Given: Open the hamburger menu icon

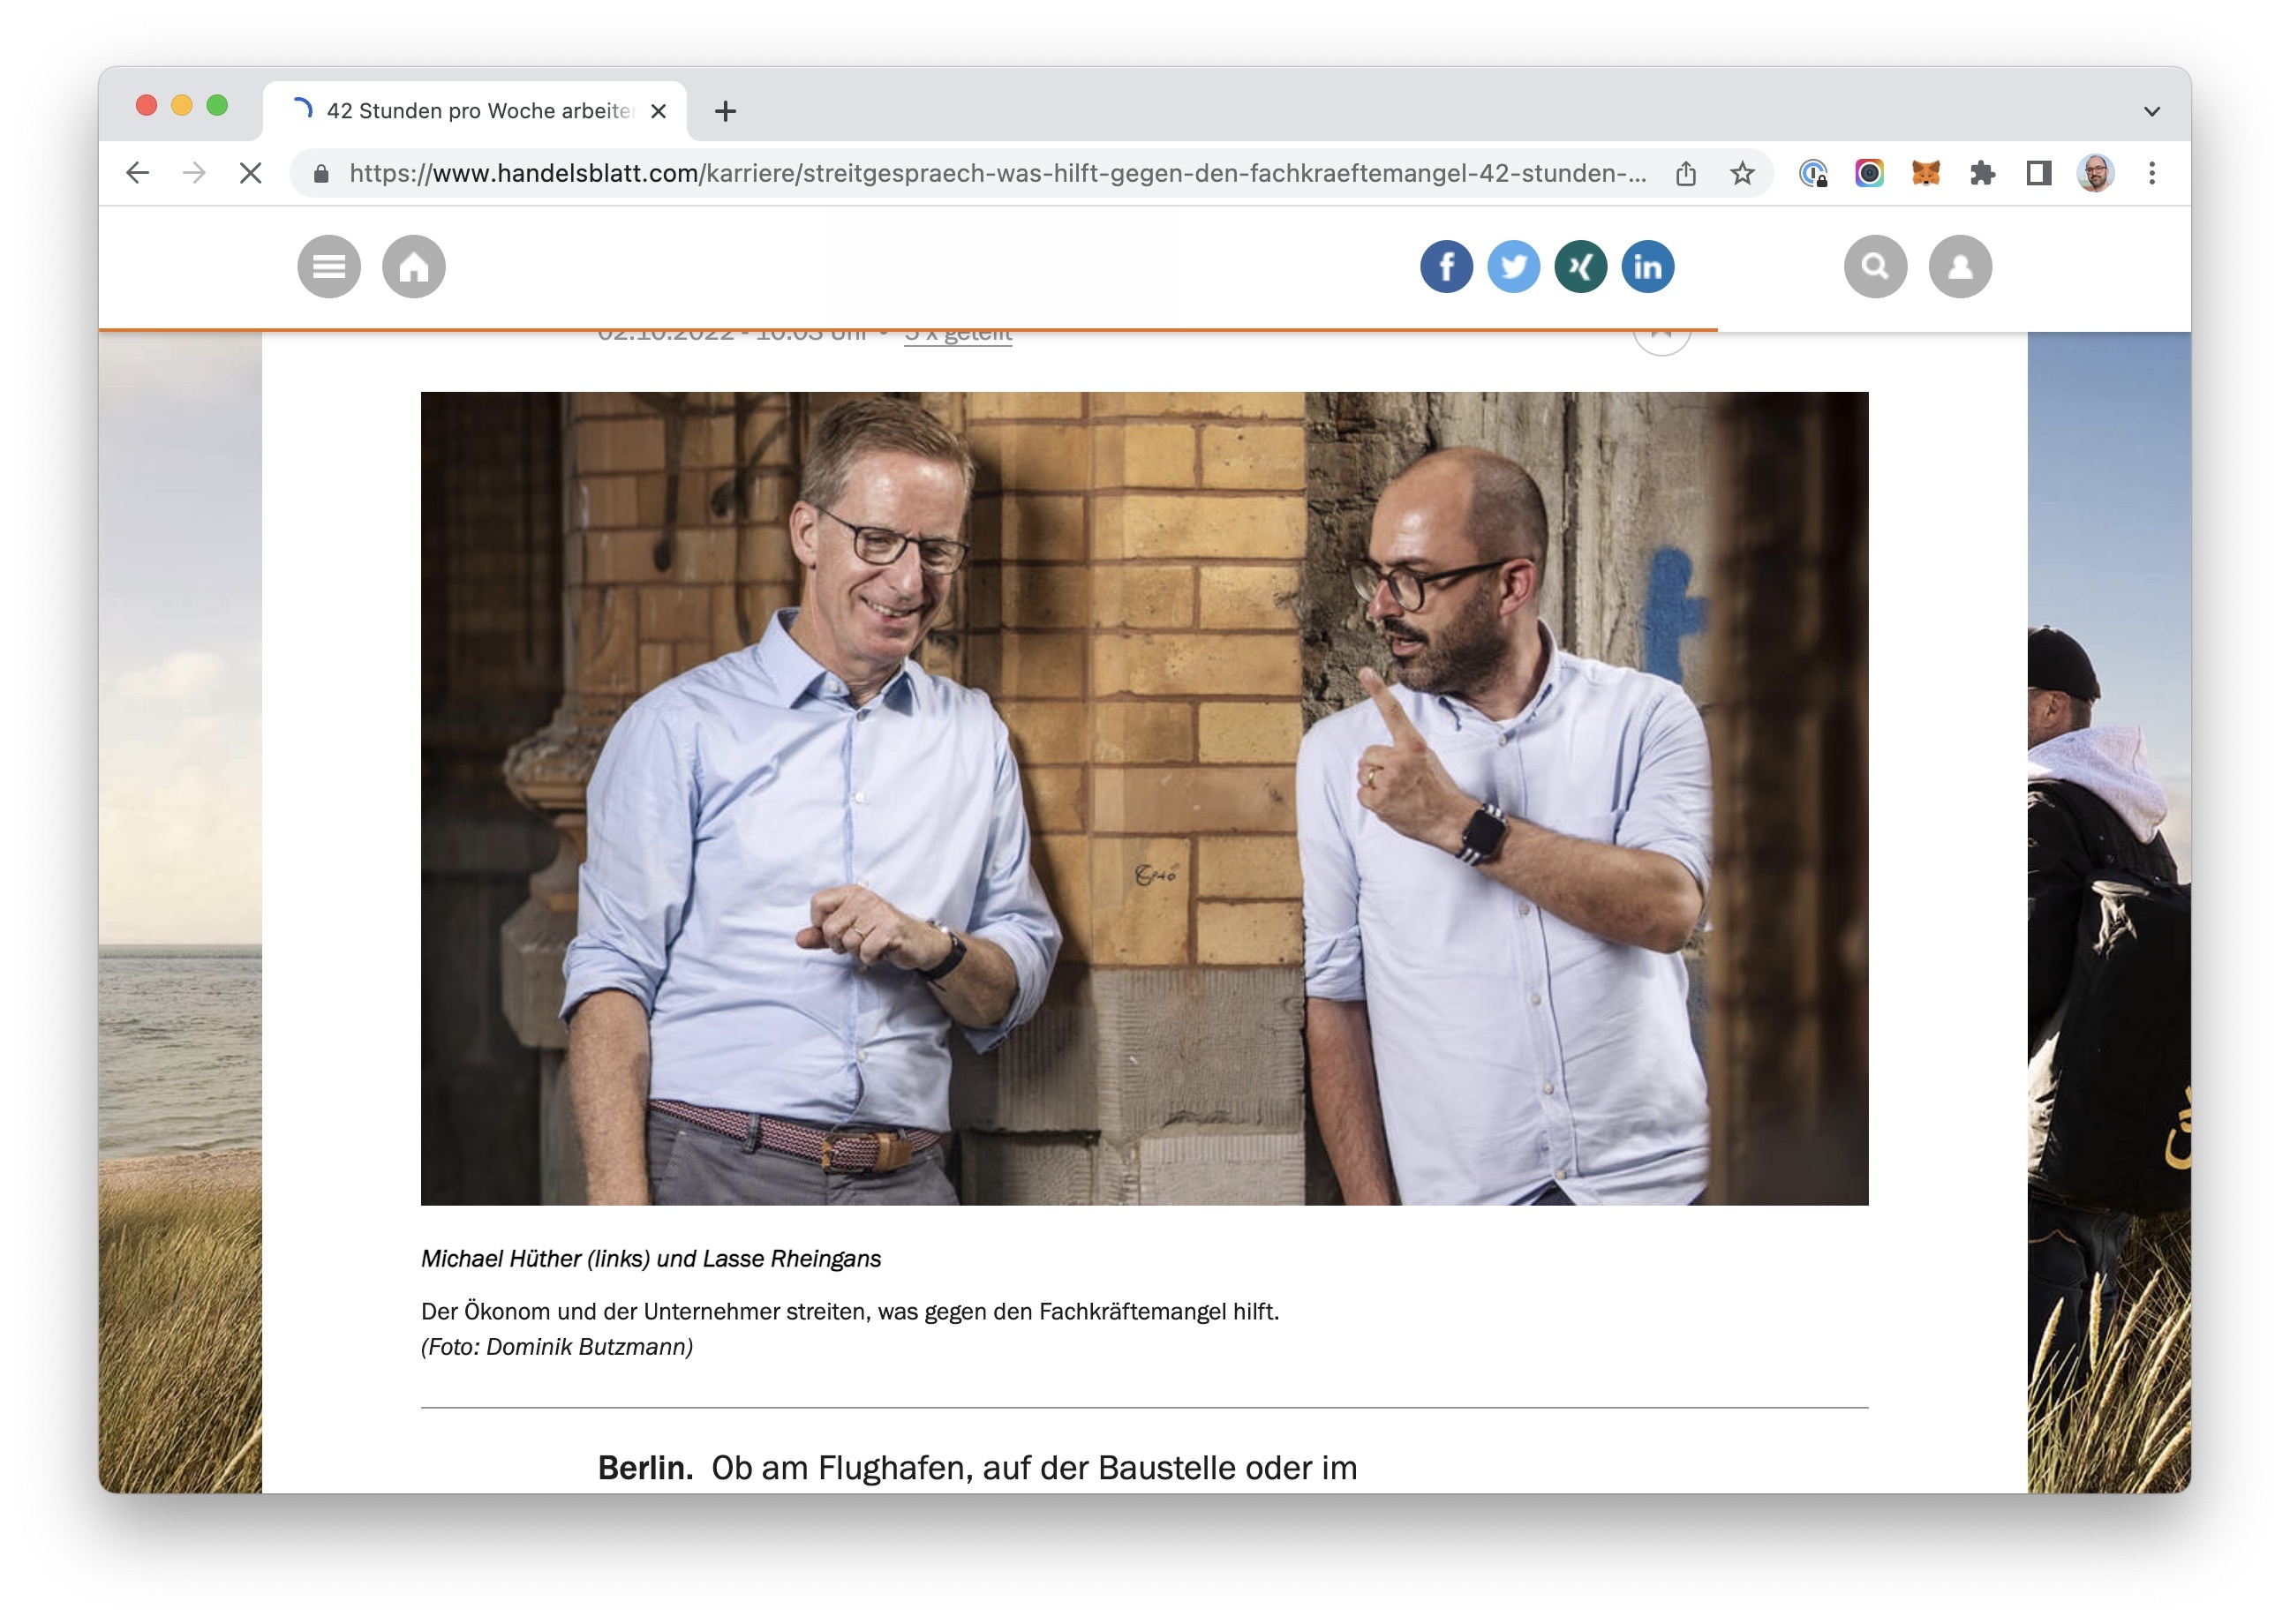Looking at the screenshot, I should [329, 267].
